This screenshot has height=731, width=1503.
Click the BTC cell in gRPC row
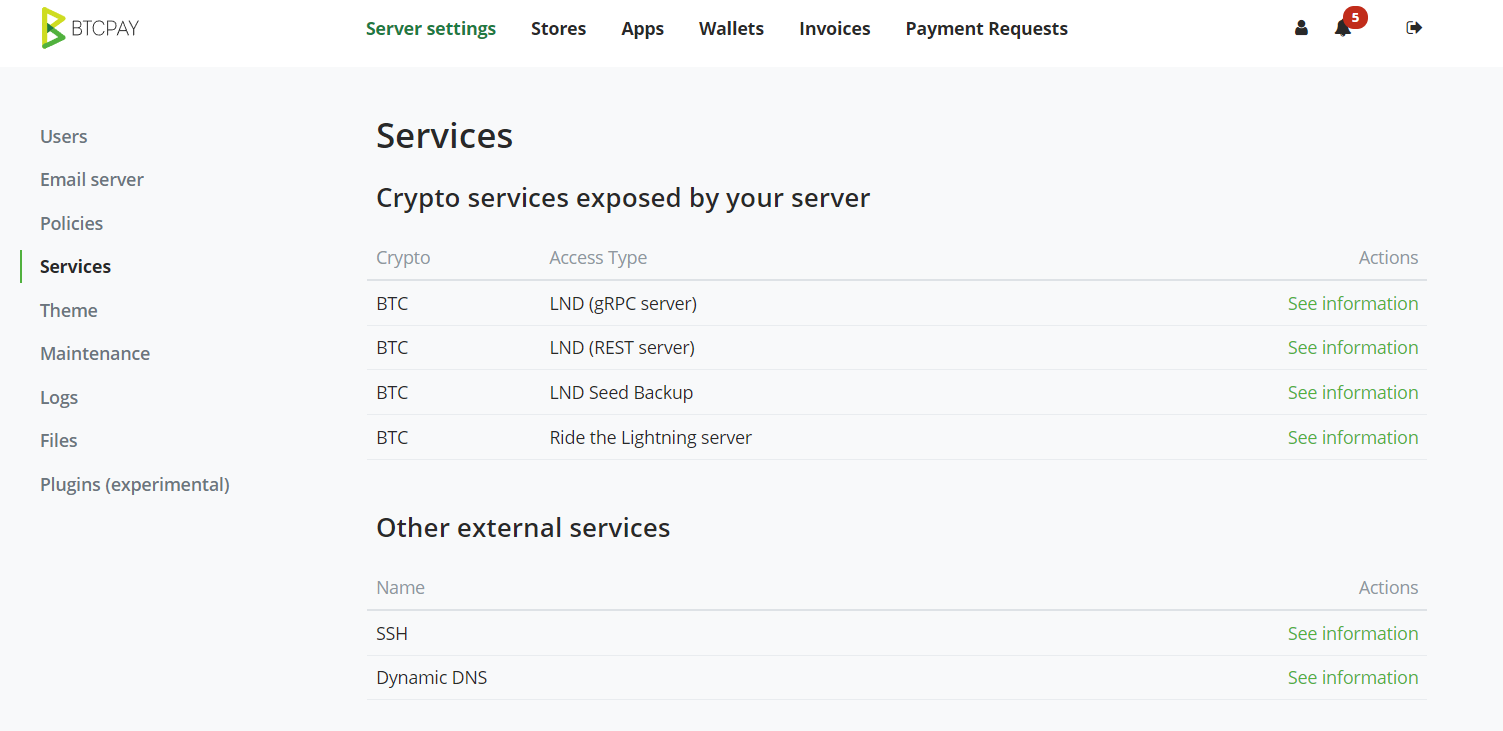coord(392,303)
